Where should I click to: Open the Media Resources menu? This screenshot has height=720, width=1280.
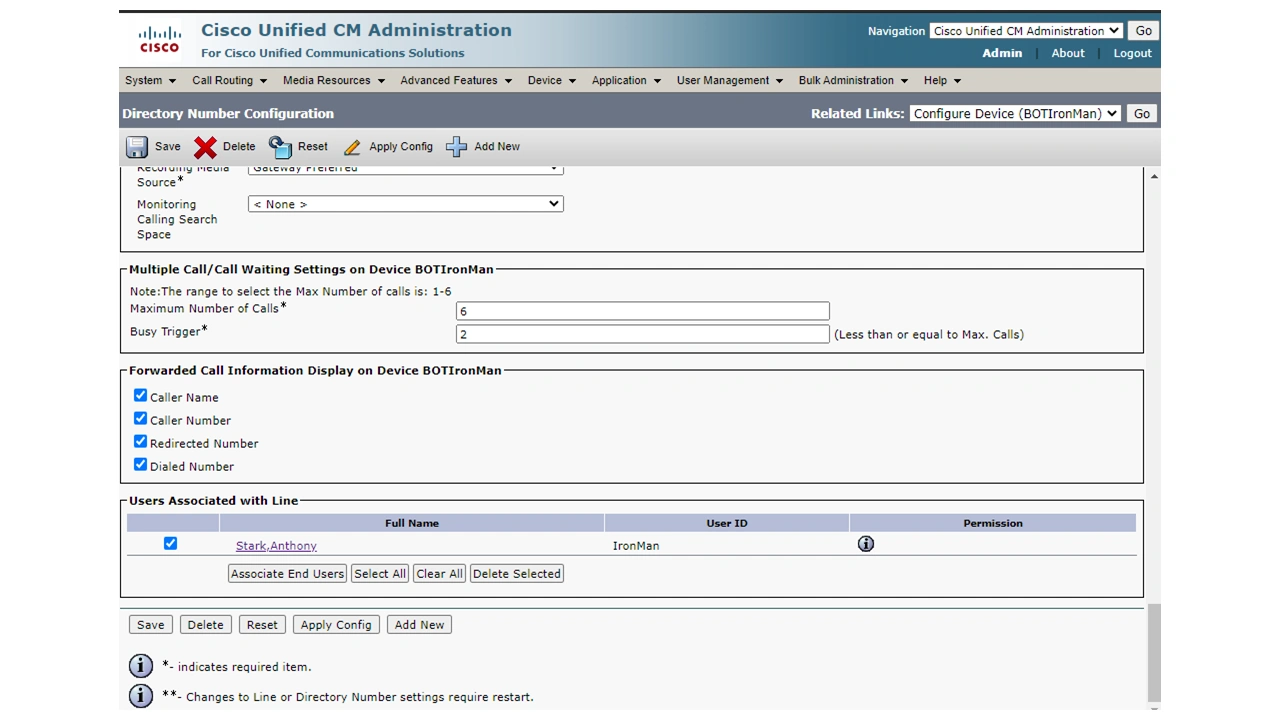[x=333, y=80]
